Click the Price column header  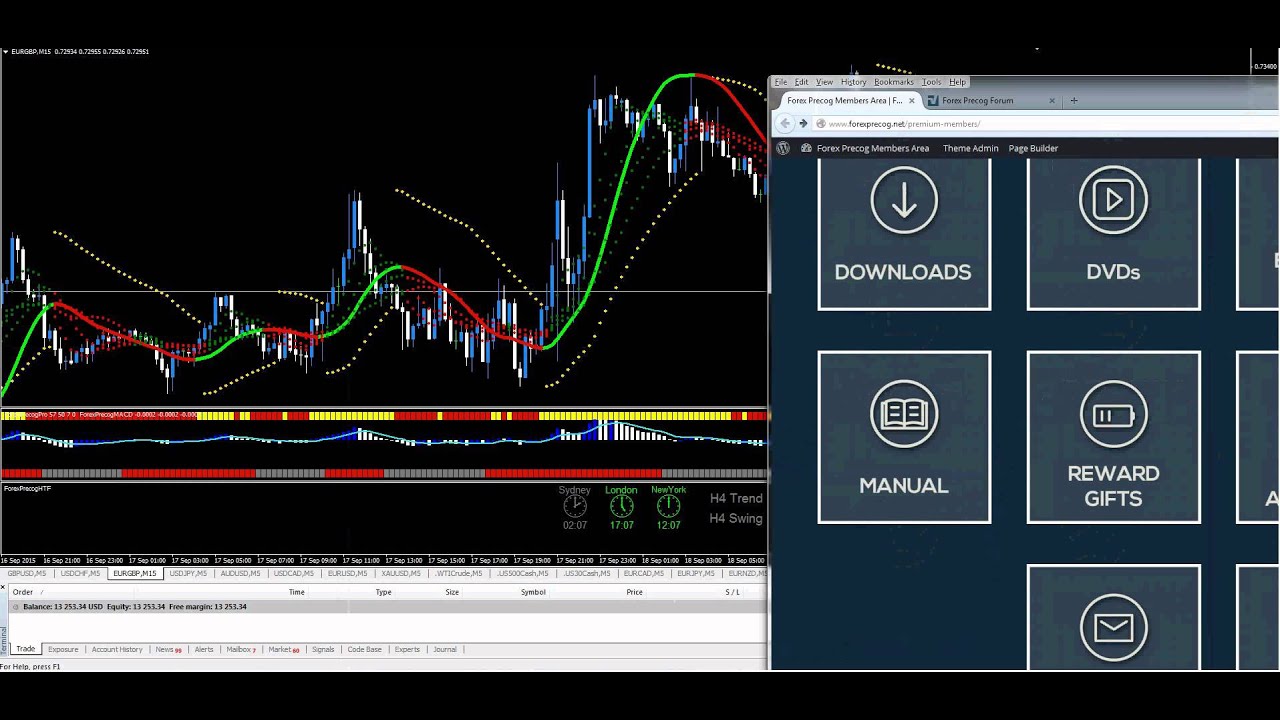pyautogui.click(x=634, y=592)
